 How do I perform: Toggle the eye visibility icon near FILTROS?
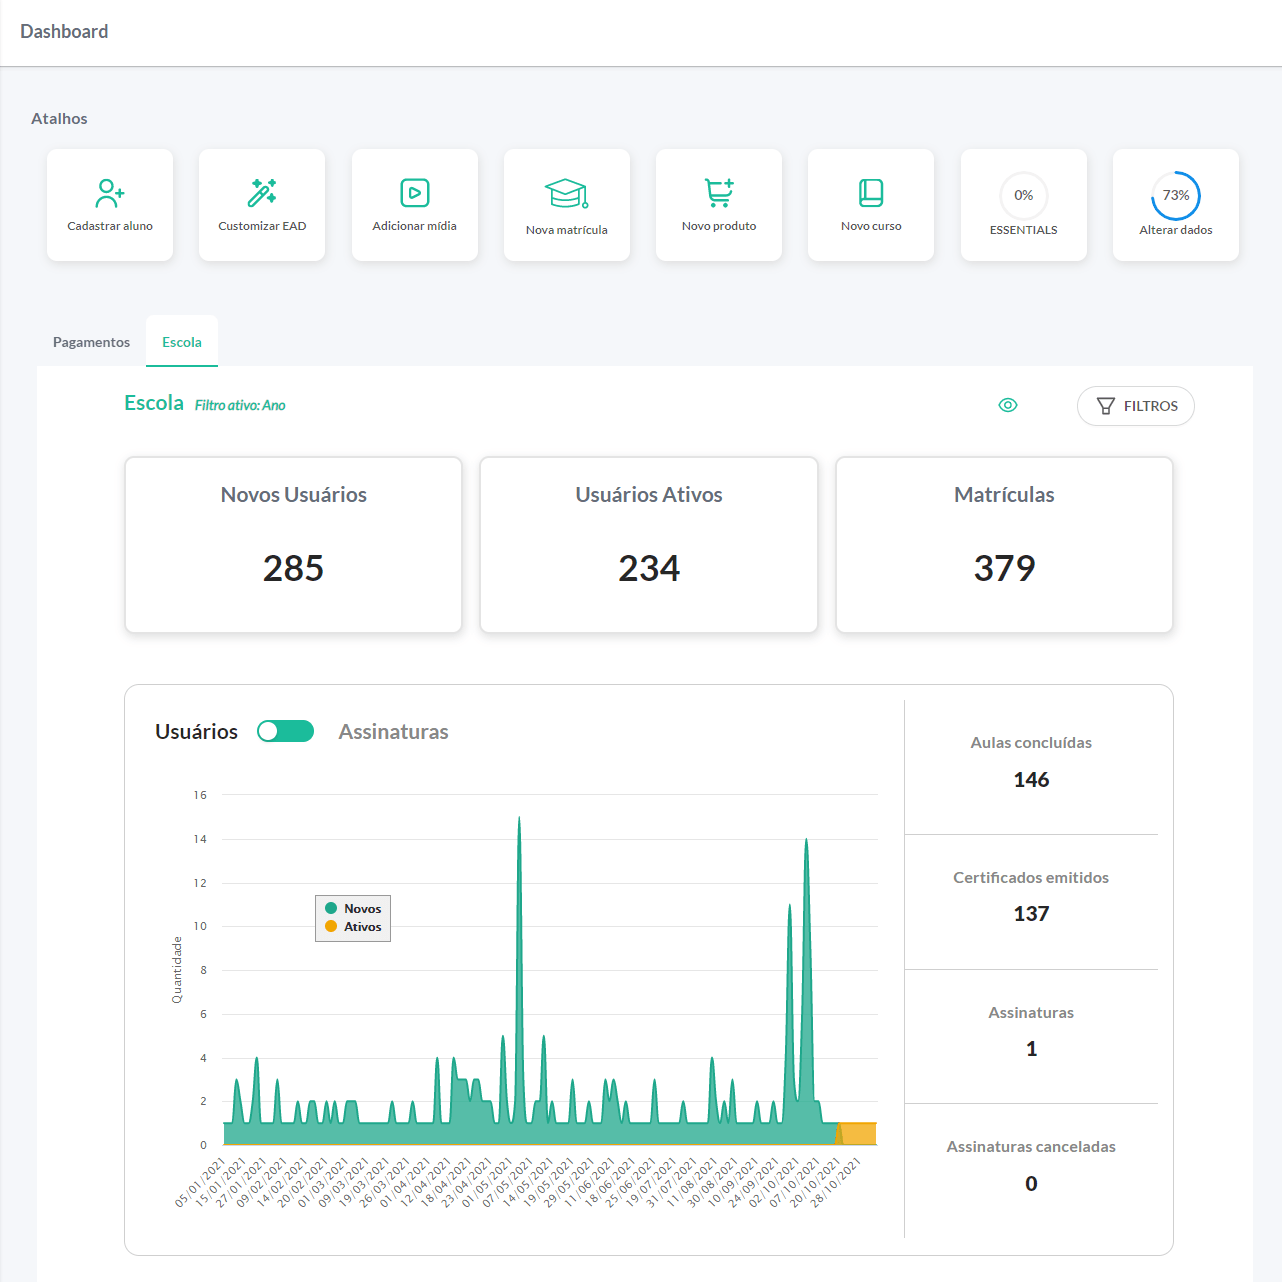[x=1007, y=405]
